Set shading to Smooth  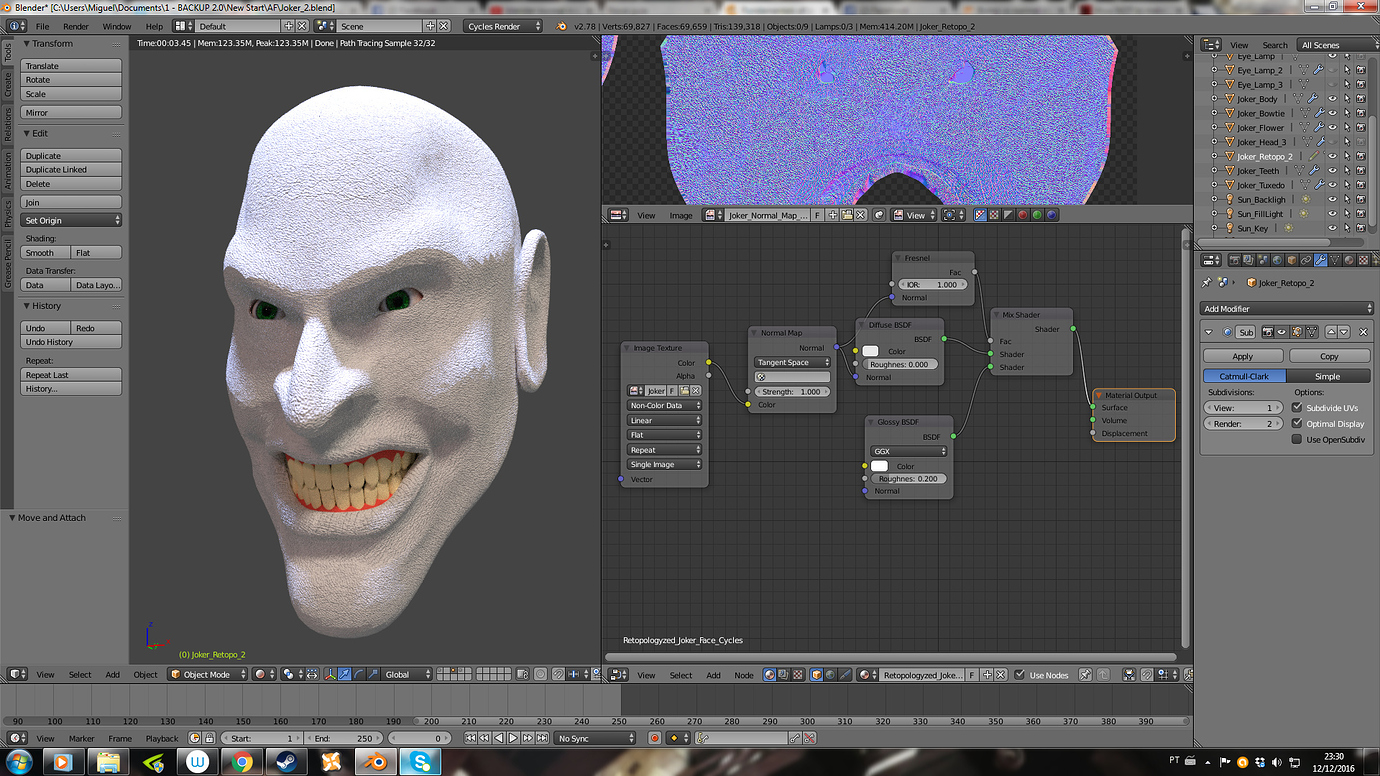46,253
